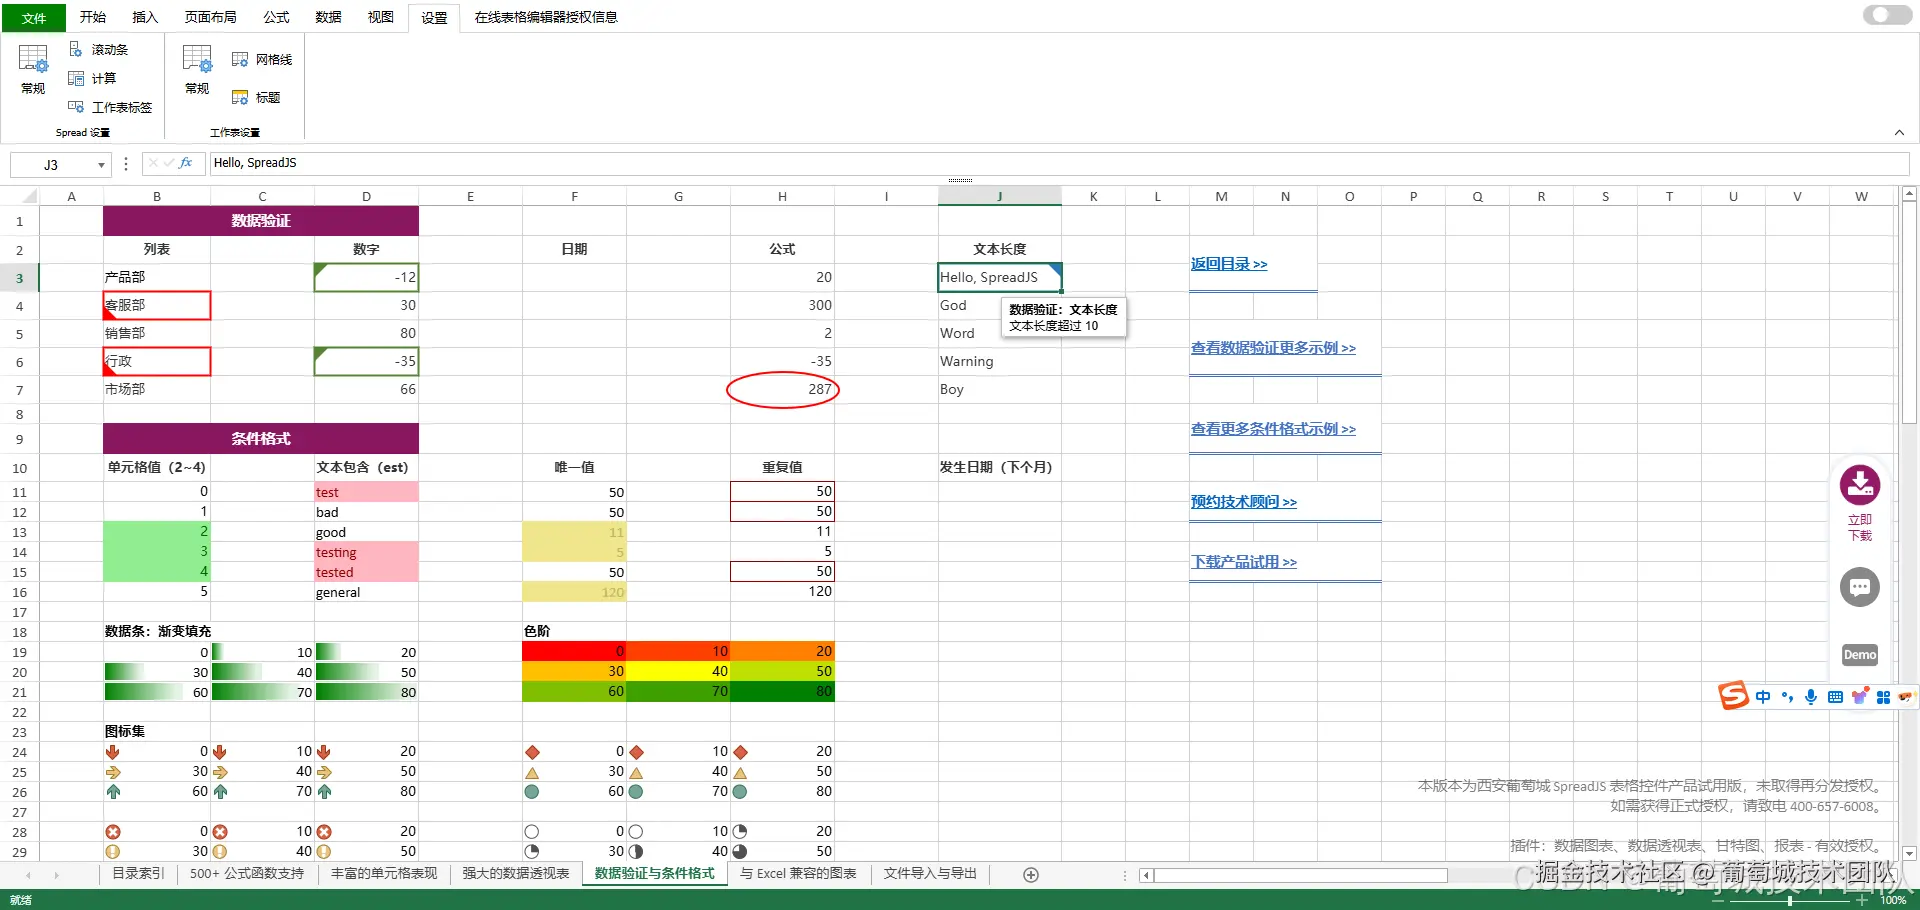Switch Sogou input 中 language mode
Screen dimensions: 1920x910
pyautogui.click(x=1763, y=697)
